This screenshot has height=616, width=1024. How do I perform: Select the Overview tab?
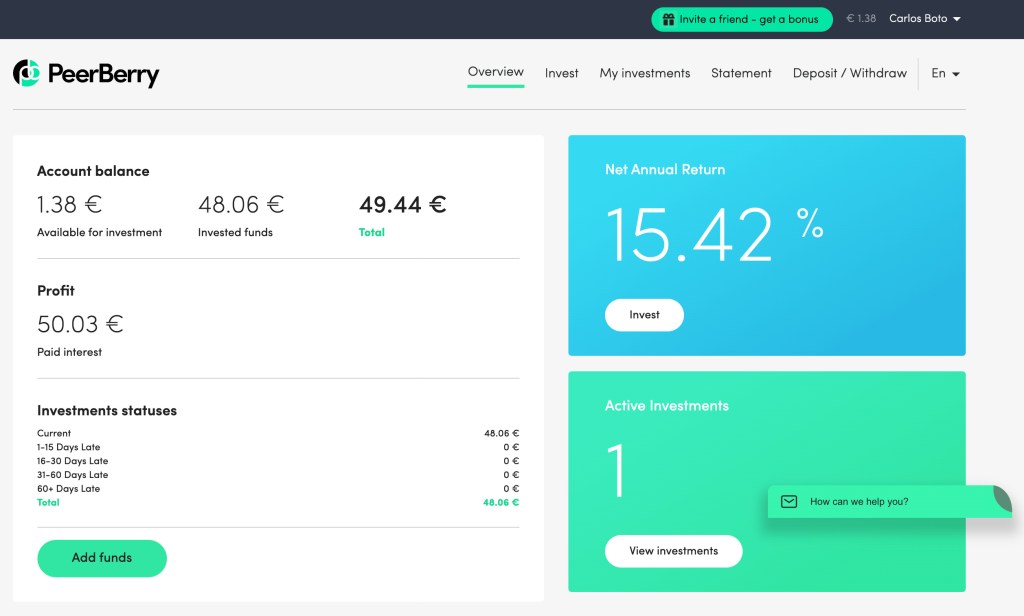click(x=495, y=72)
